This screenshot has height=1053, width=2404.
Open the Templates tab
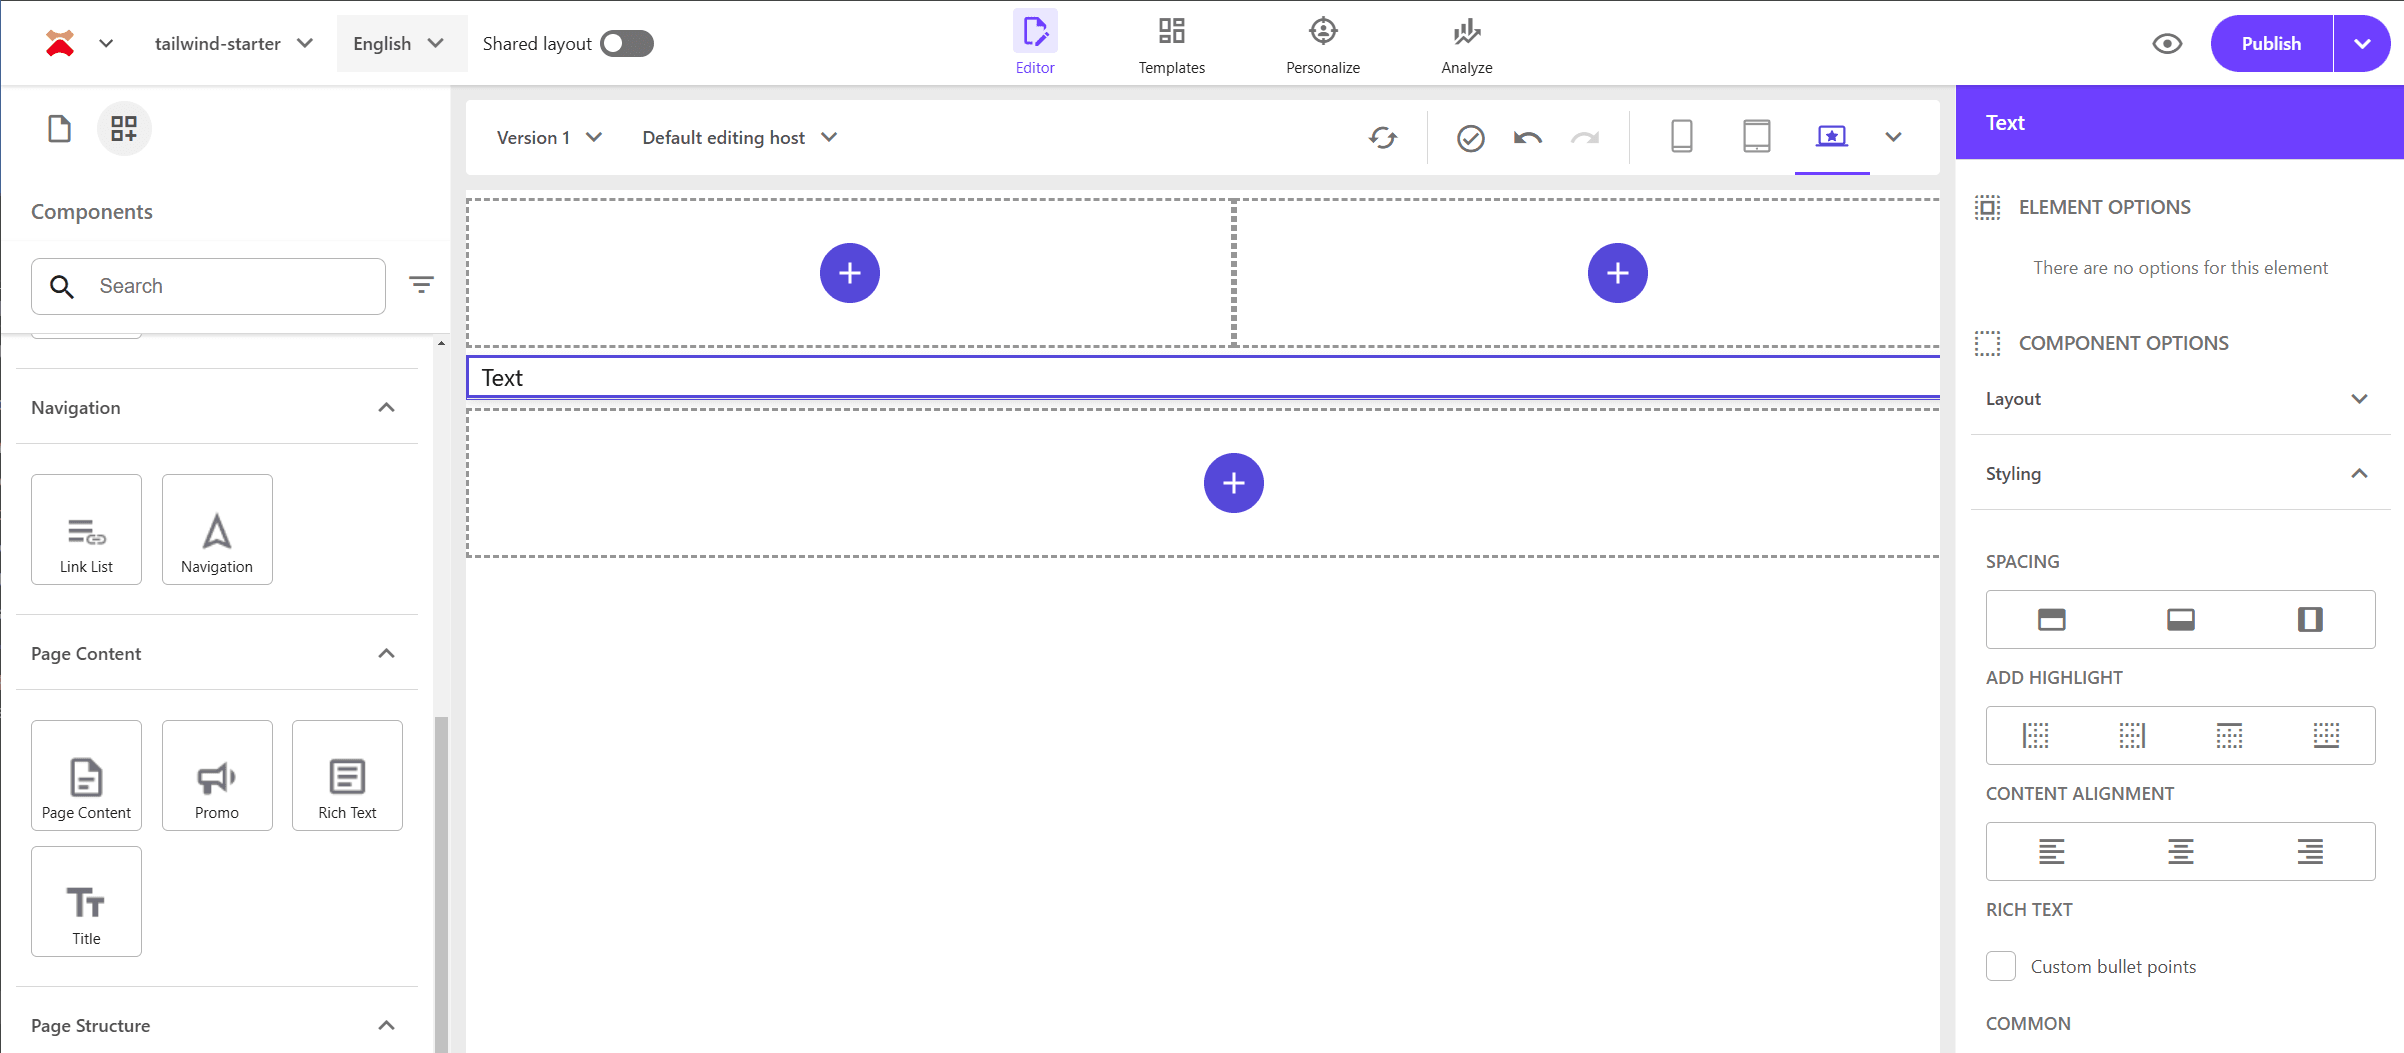click(1171, 44)
